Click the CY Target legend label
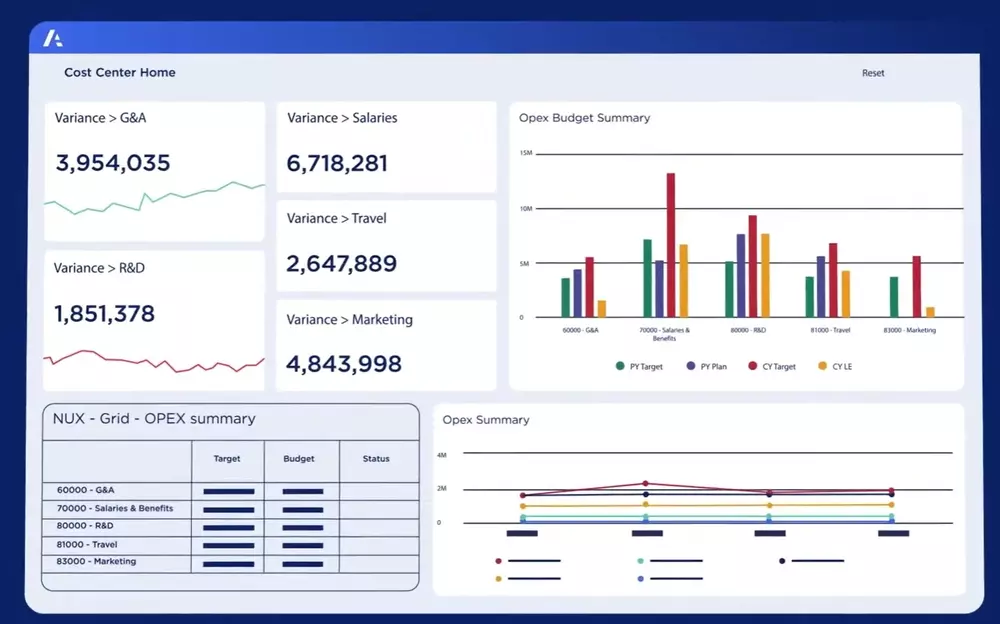Viewport: 1000px width, 624px height. (x=779, y=366)
